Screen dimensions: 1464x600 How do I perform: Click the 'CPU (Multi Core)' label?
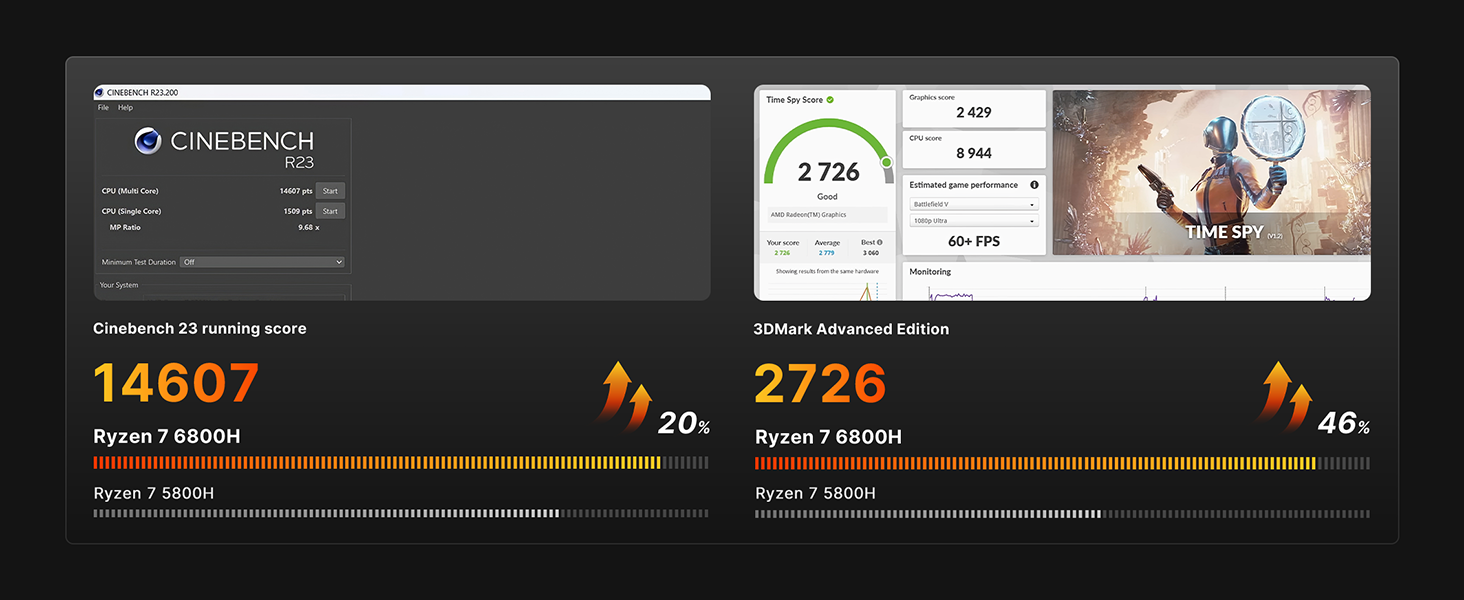coord(130,191)
